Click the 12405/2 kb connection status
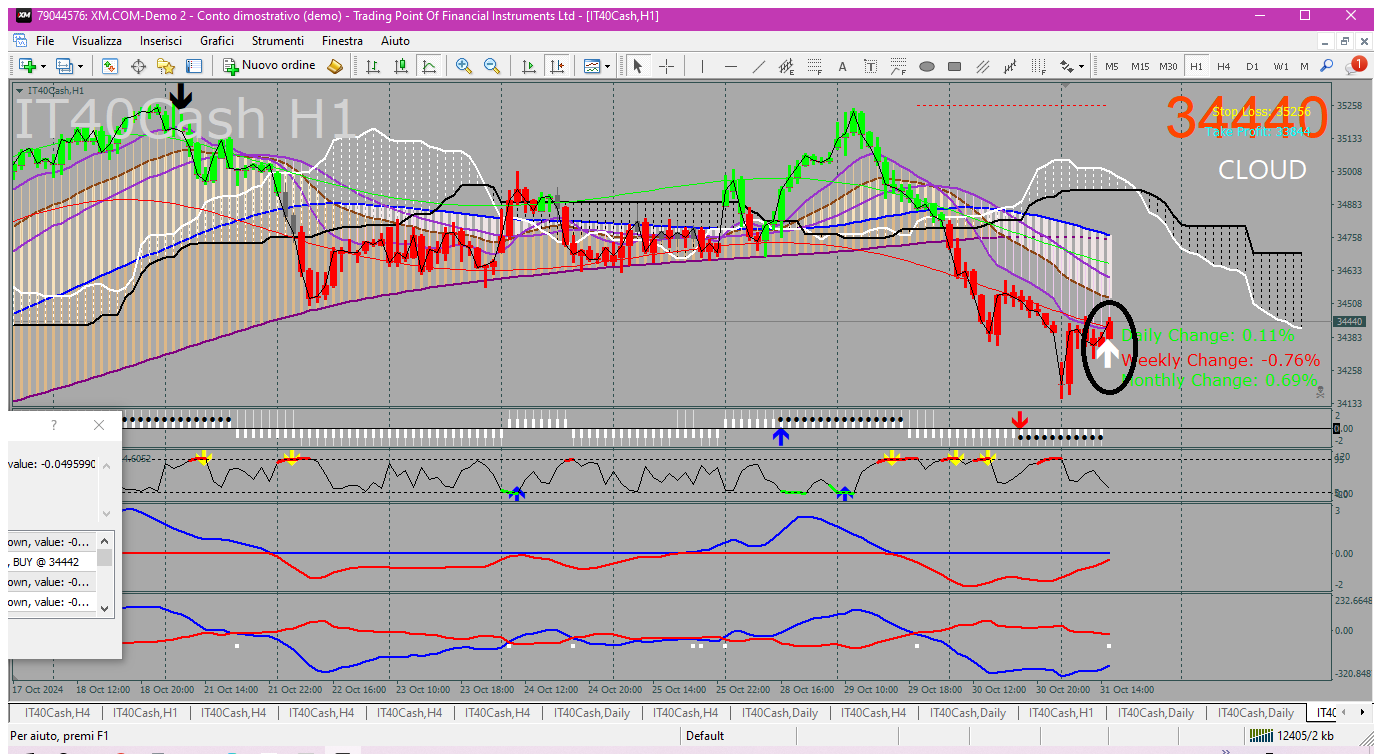This screenshot has width=1382, height=754. pos(1292,736)
